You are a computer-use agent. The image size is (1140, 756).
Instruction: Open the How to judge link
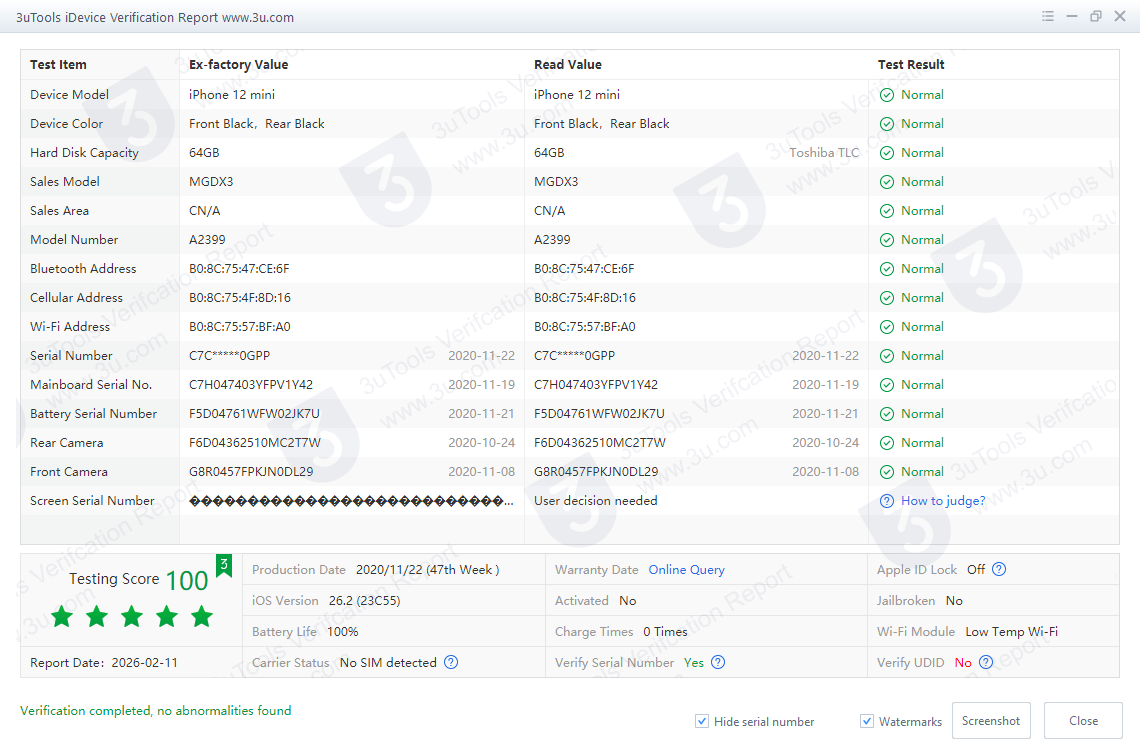tap(943, 501)
